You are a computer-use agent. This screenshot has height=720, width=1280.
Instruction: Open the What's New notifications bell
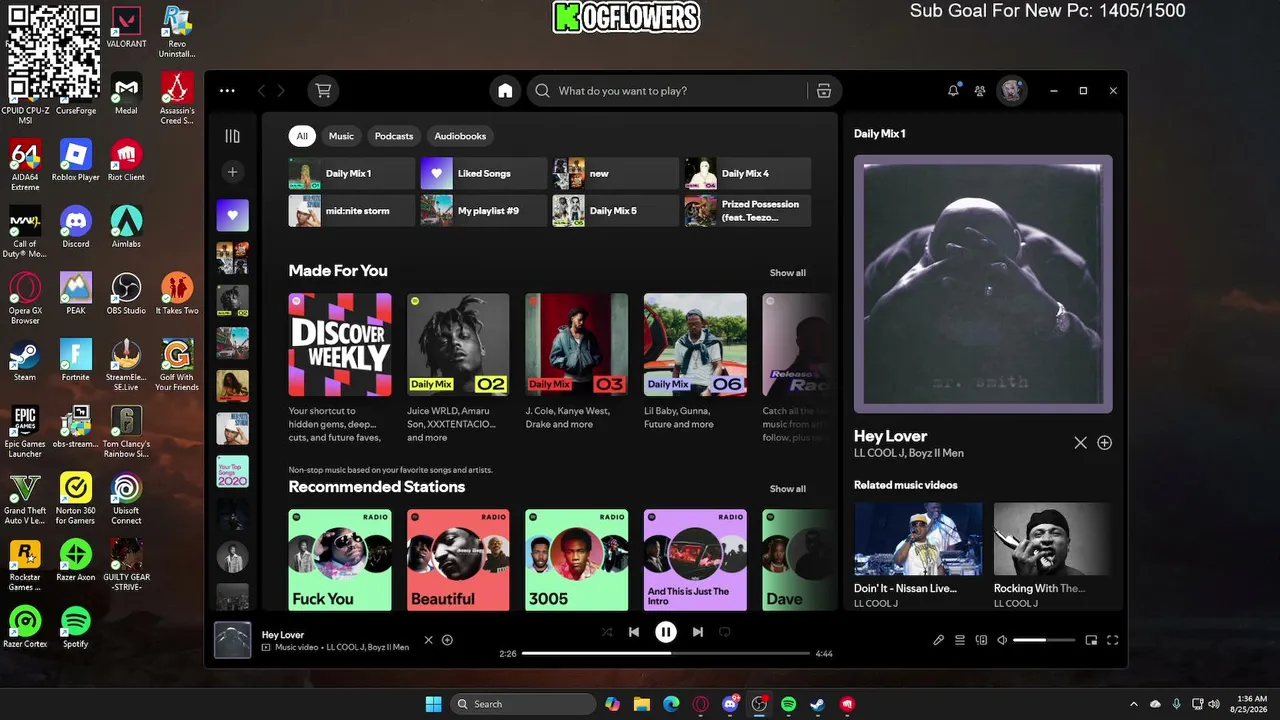(953, 91)
